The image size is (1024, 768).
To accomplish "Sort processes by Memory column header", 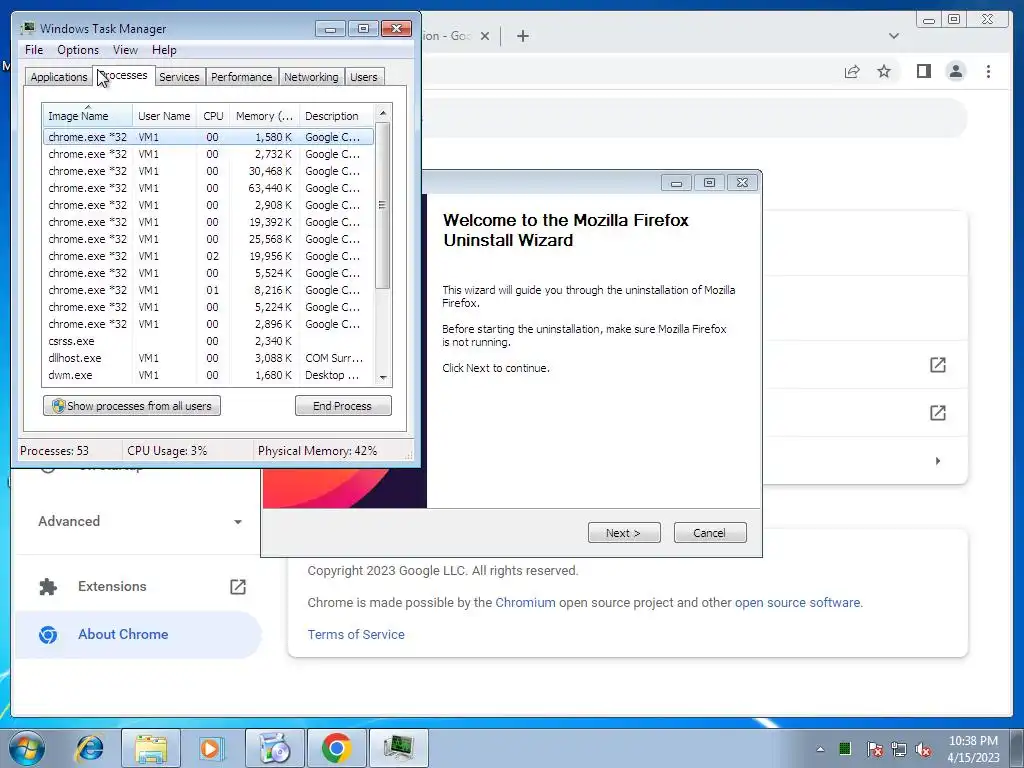I will 264,116.
